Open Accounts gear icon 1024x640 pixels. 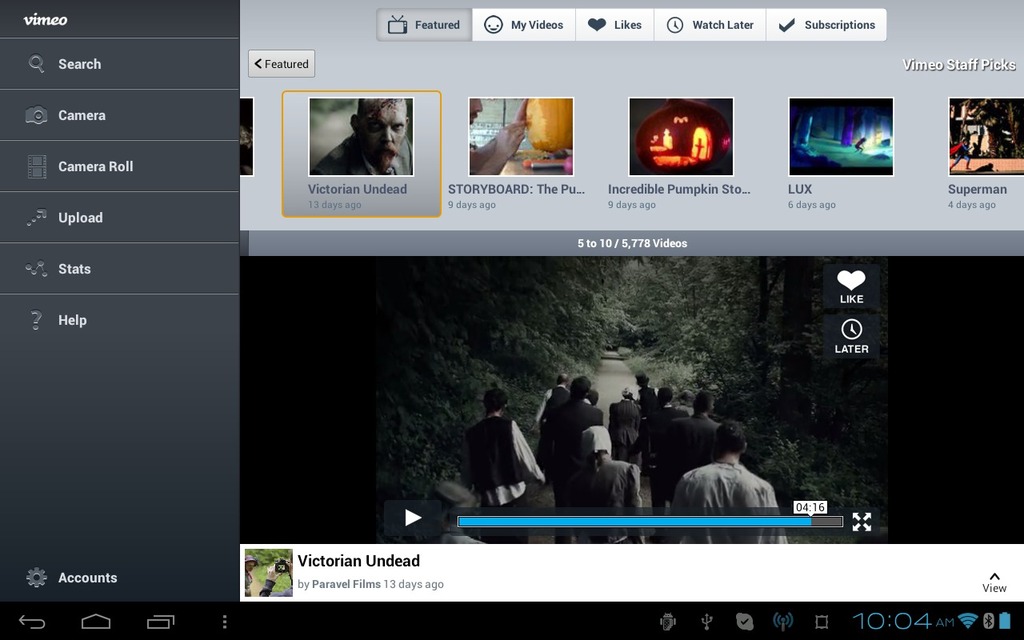[37, 577]
